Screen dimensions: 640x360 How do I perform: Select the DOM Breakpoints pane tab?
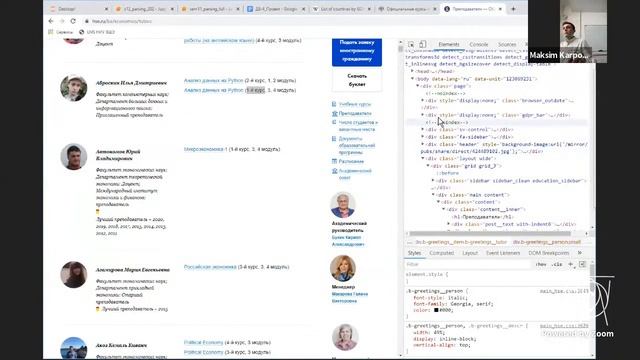[549, 253]
